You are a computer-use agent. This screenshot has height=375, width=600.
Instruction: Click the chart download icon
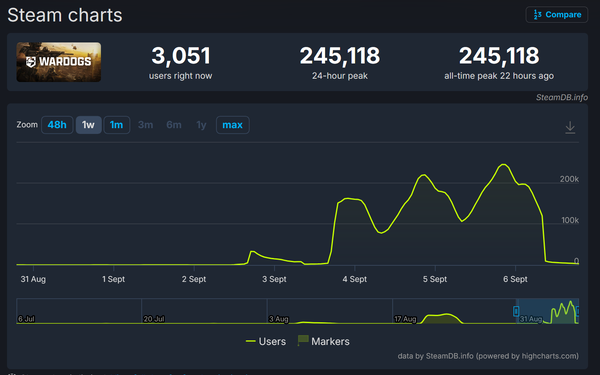pyautogui.click(x=570, y=127)
